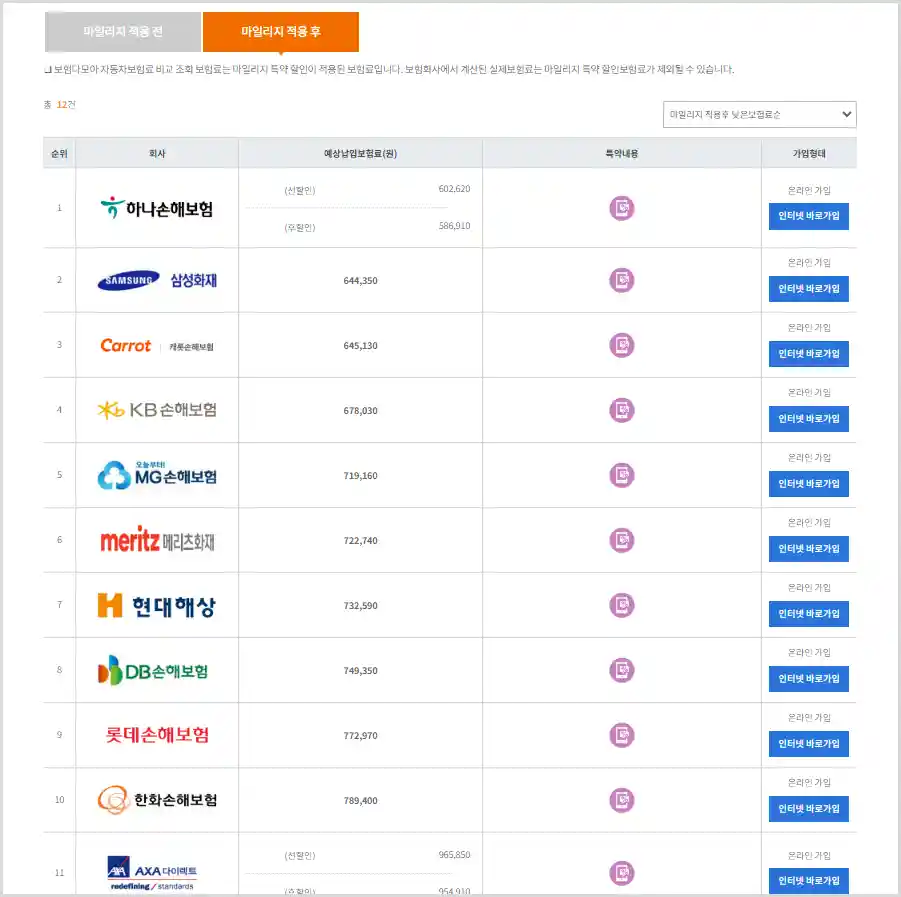This screenshot has width=901, height=897.
Task: Click the Carrot 캐롯손해보험 logo
Action: click(157, 345)
